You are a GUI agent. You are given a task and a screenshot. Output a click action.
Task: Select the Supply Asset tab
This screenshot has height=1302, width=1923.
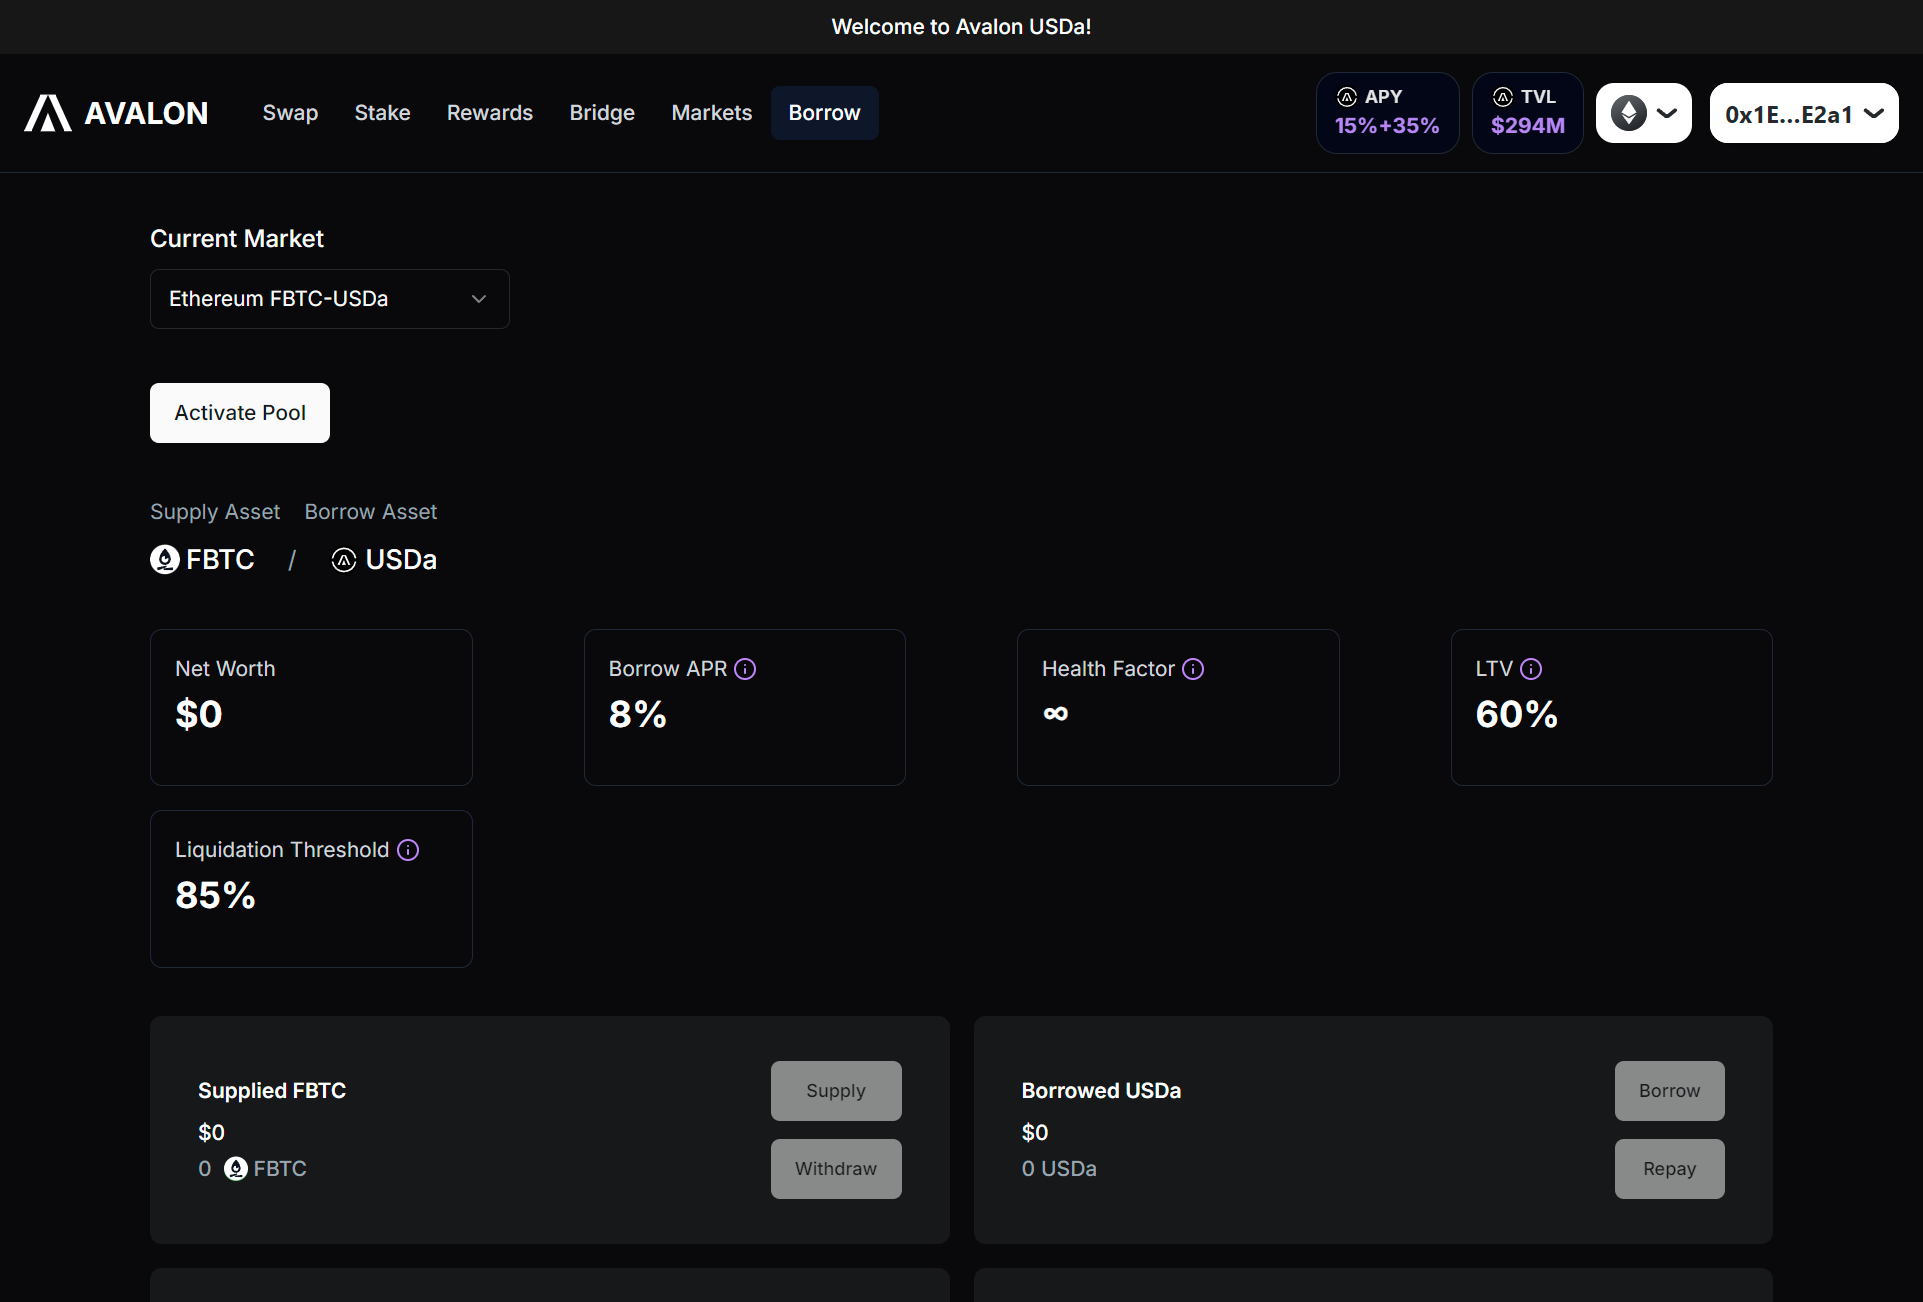click(x=214, y=511)
